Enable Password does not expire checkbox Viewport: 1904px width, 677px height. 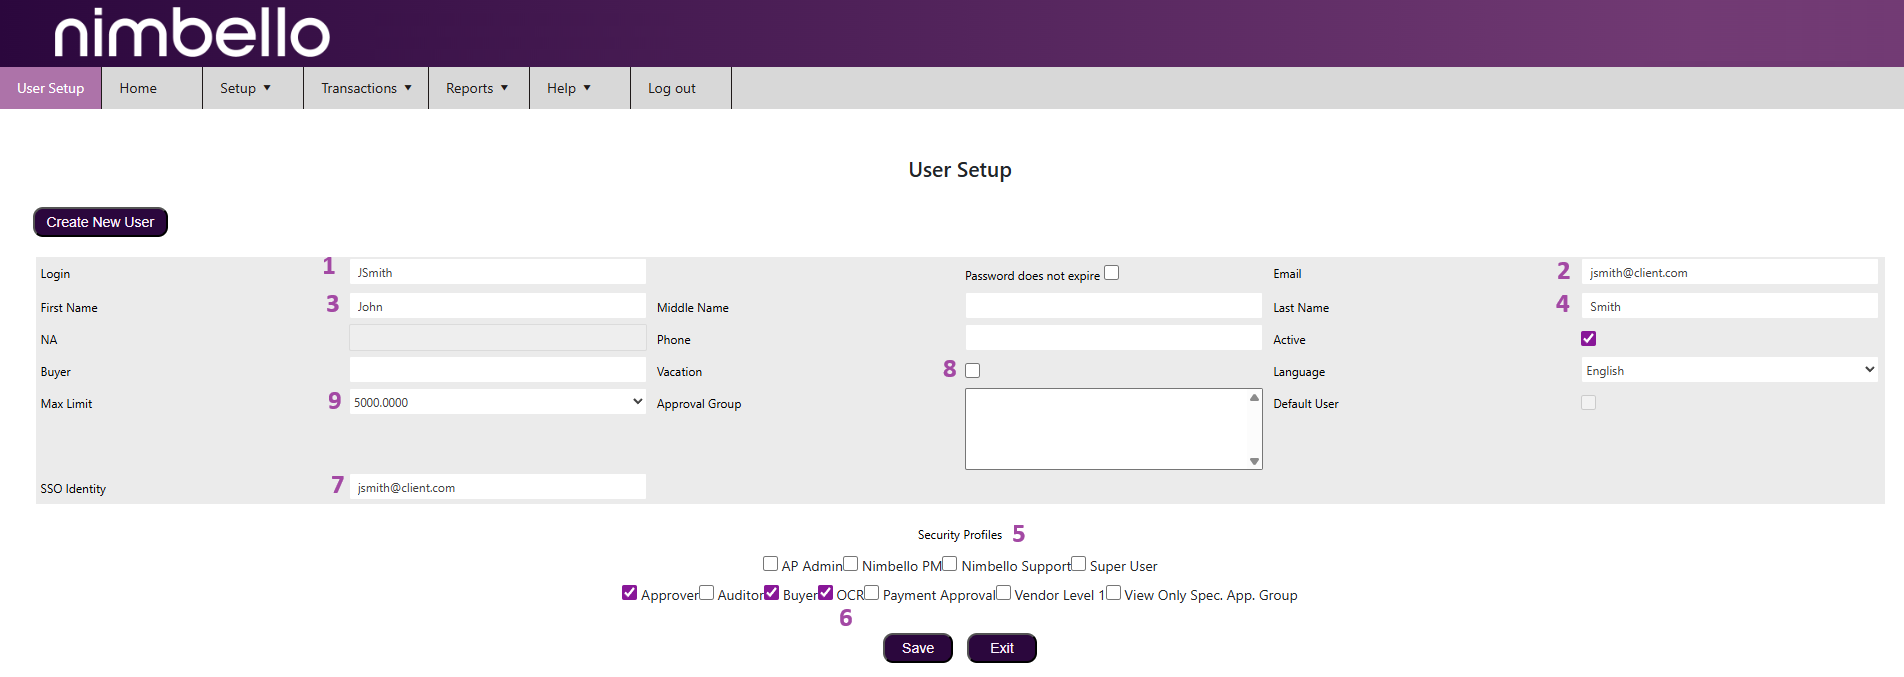coord(1111,273)
